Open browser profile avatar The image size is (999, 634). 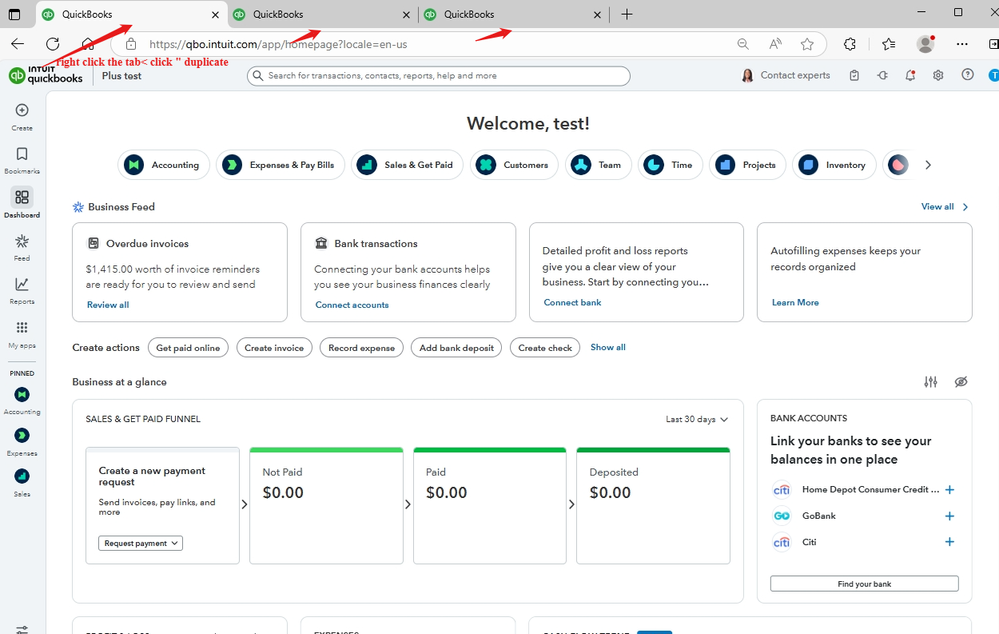925,44
